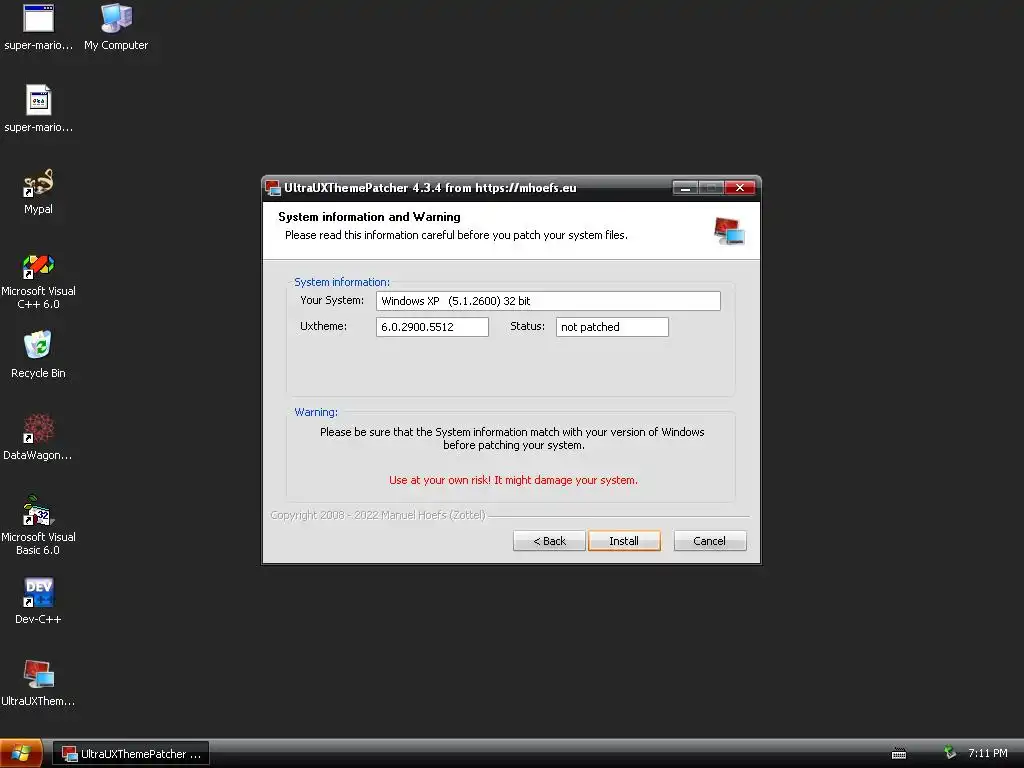The width and height of the screenshot is (1024, 768).
Task: Click UltraUXThemePatcher taskbar button
Action: point(131,754)
